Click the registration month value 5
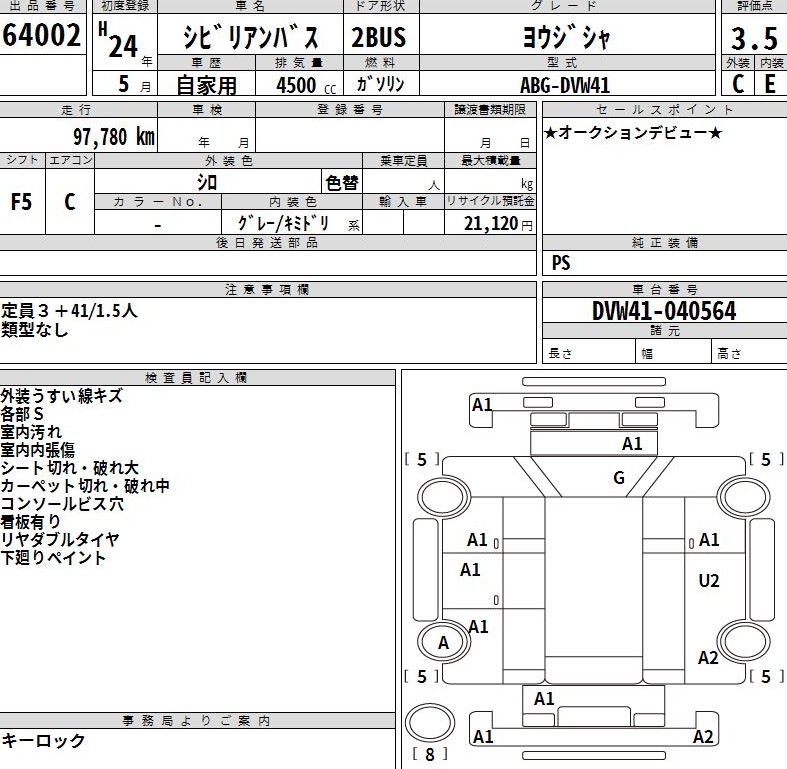Viewport: 787px width, 769px height. tap(123, 83)
